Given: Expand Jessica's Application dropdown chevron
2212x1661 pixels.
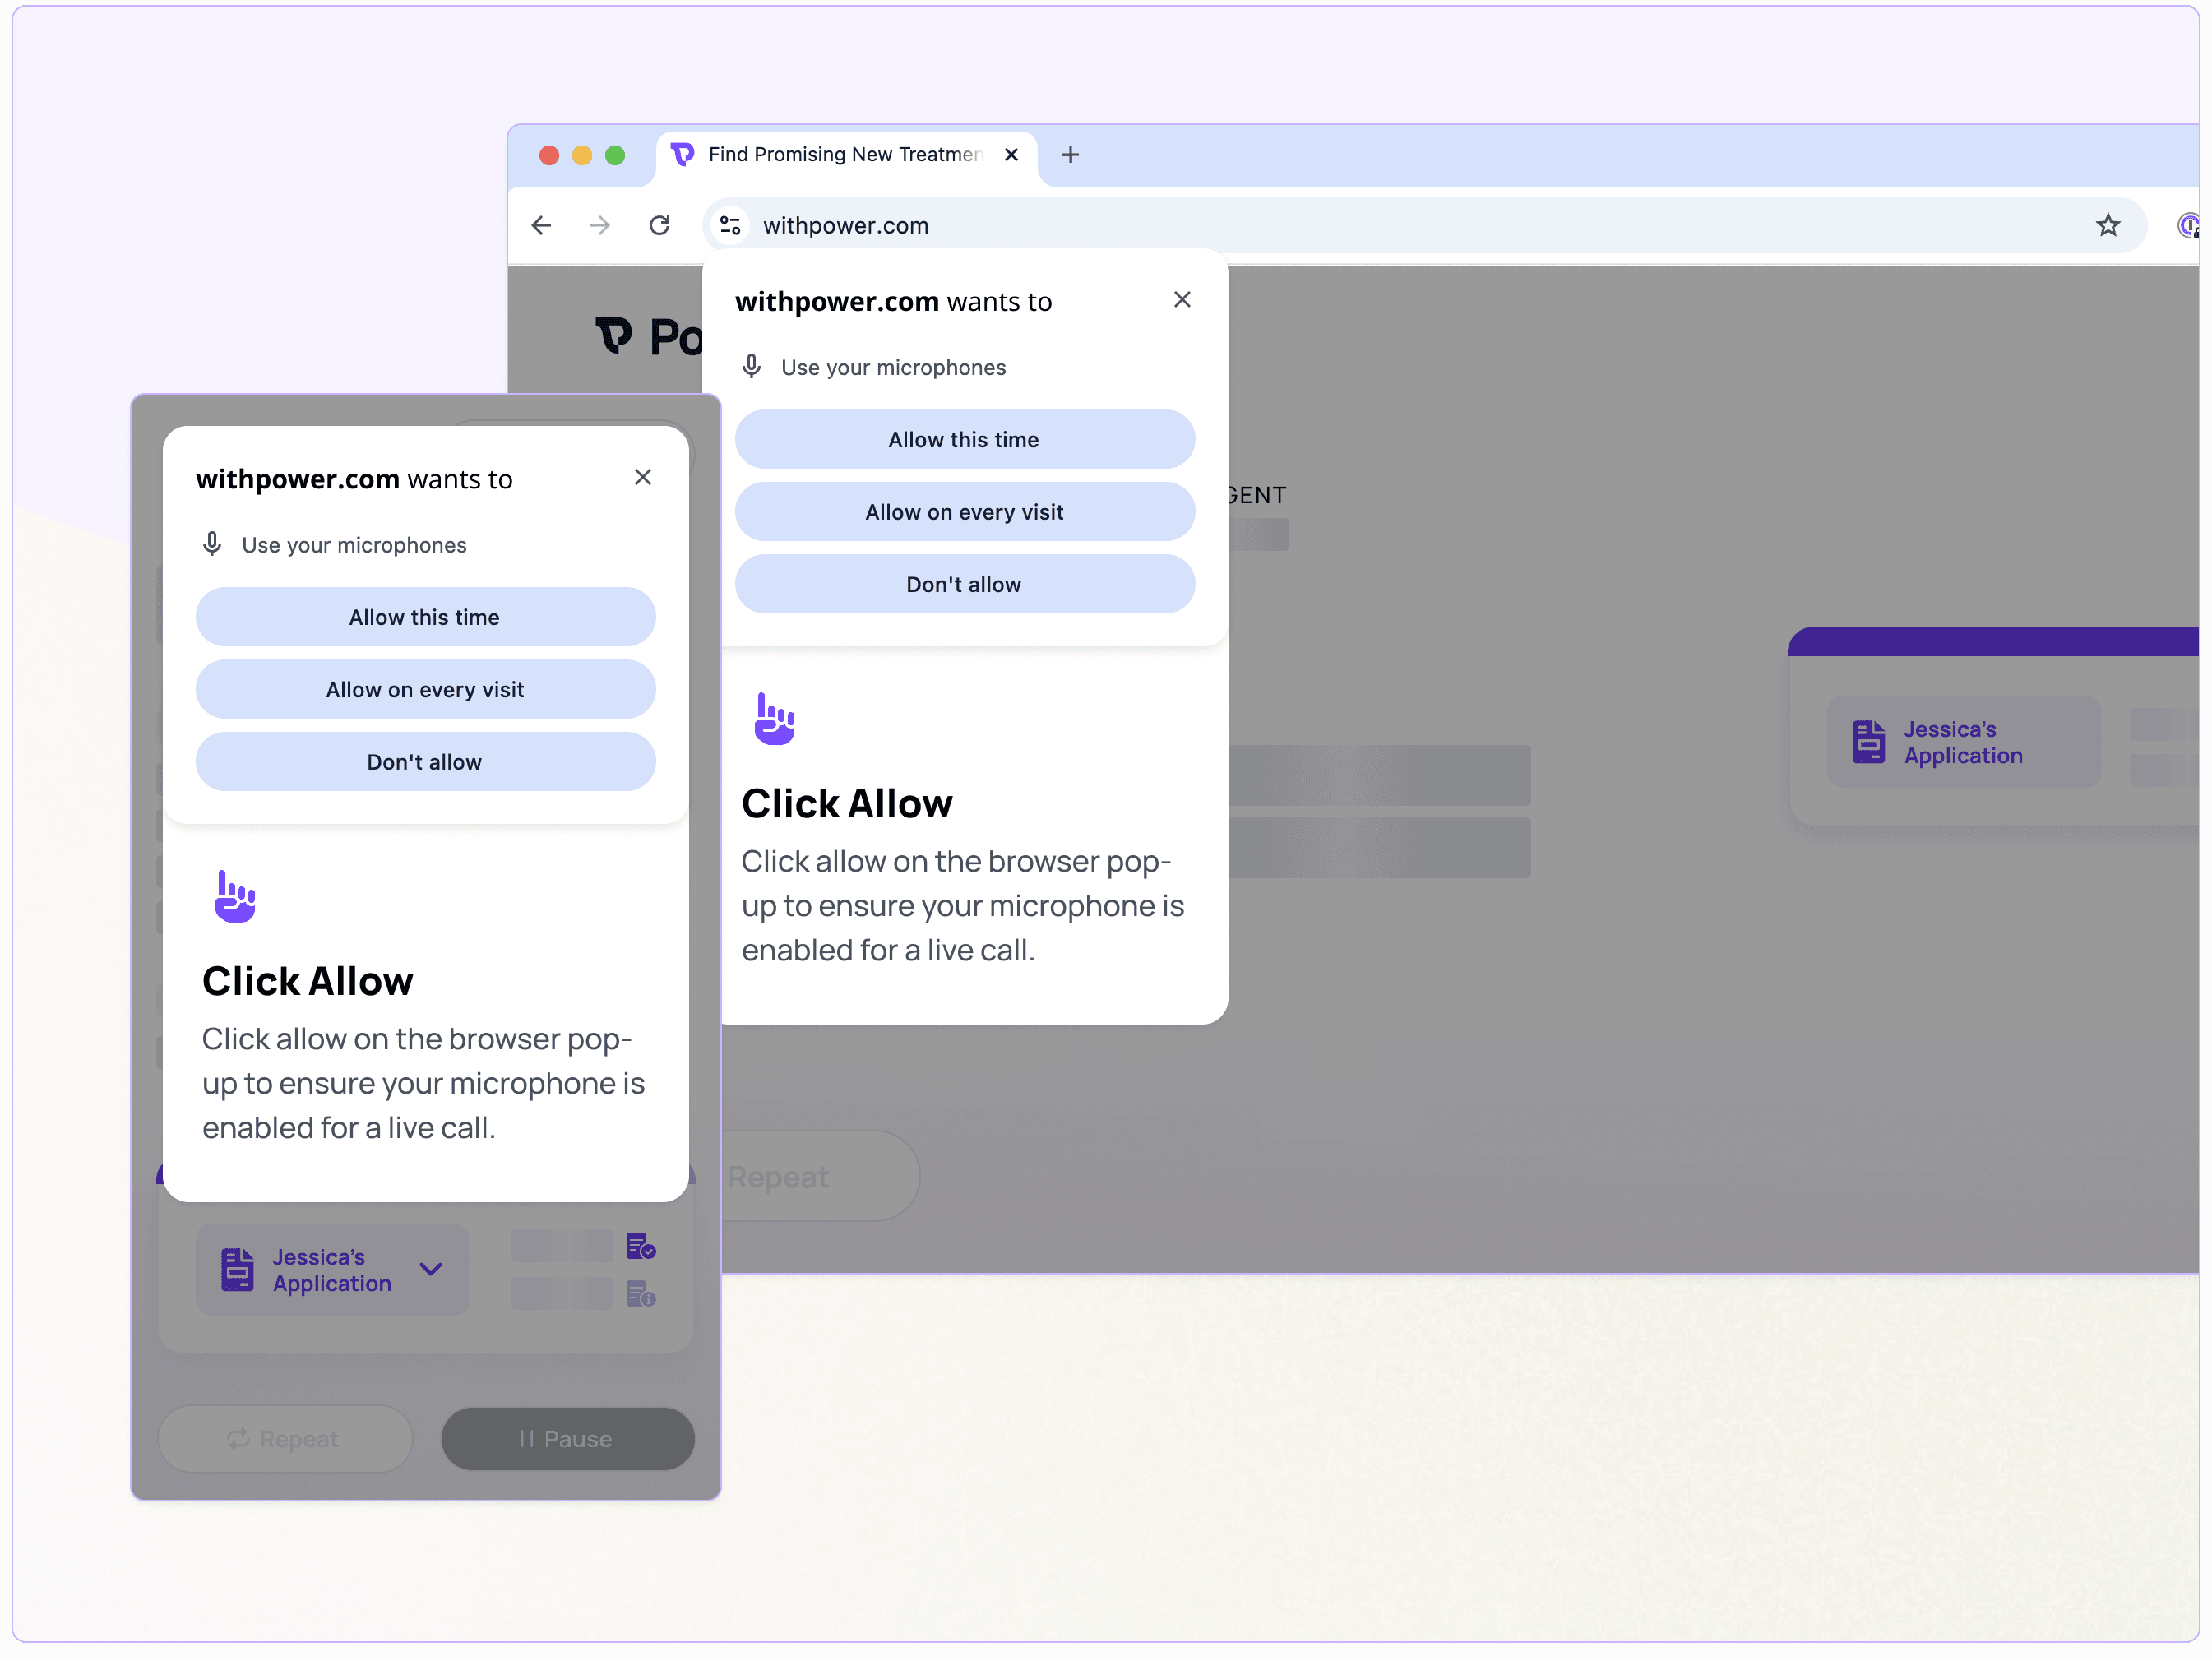Looking at the screenshot, I should 431,1270.
